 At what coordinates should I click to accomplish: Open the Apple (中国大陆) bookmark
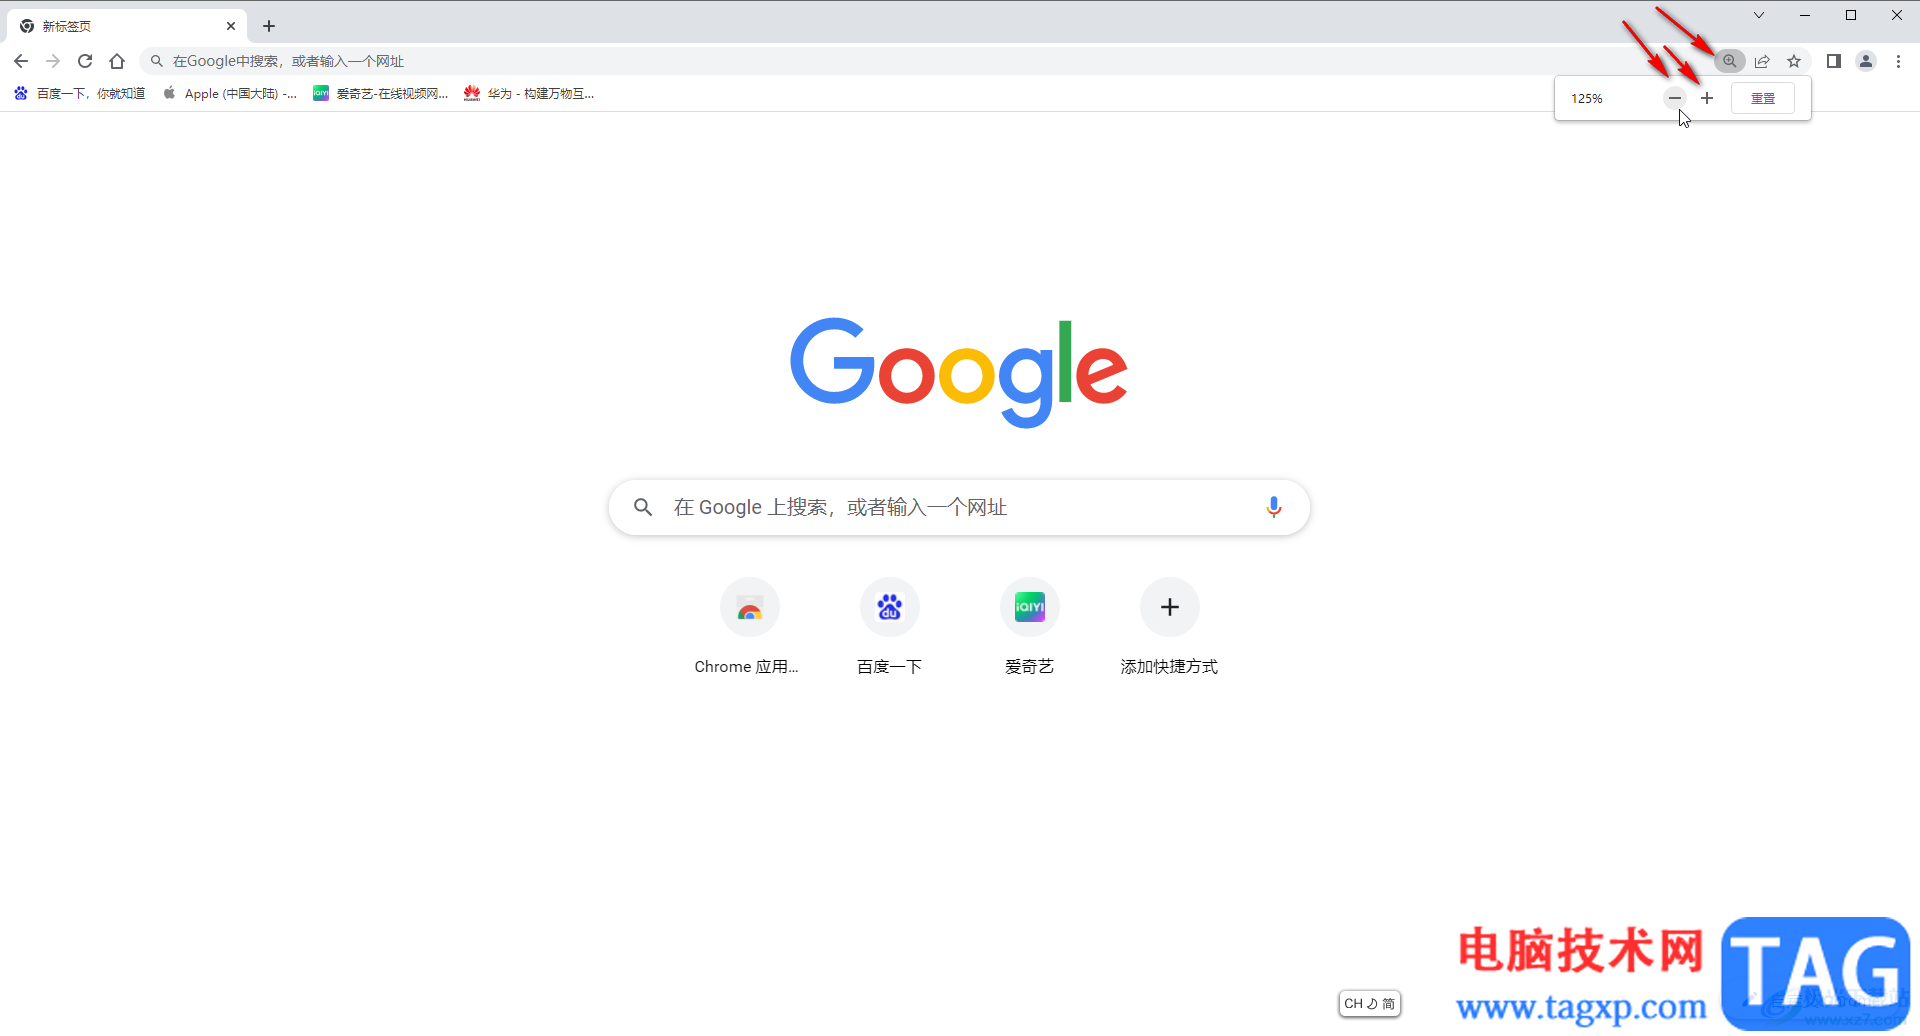click(x=230, y=93)
